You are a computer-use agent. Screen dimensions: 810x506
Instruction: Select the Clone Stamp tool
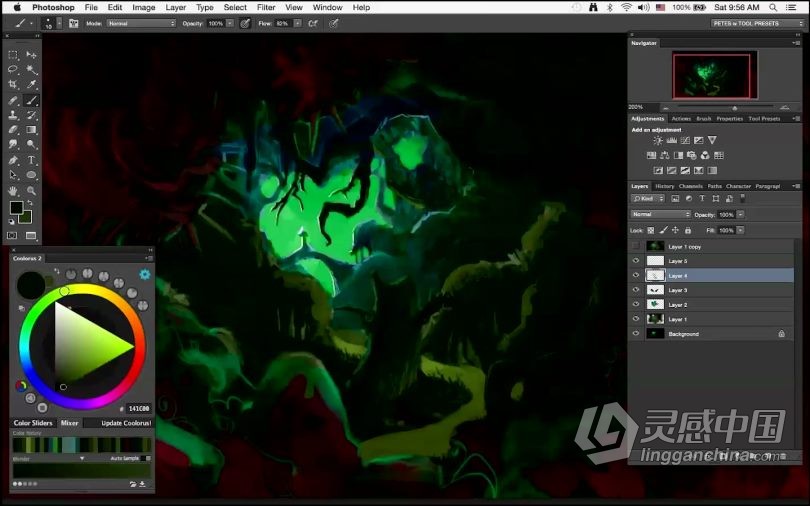click(x=13, y=115)
